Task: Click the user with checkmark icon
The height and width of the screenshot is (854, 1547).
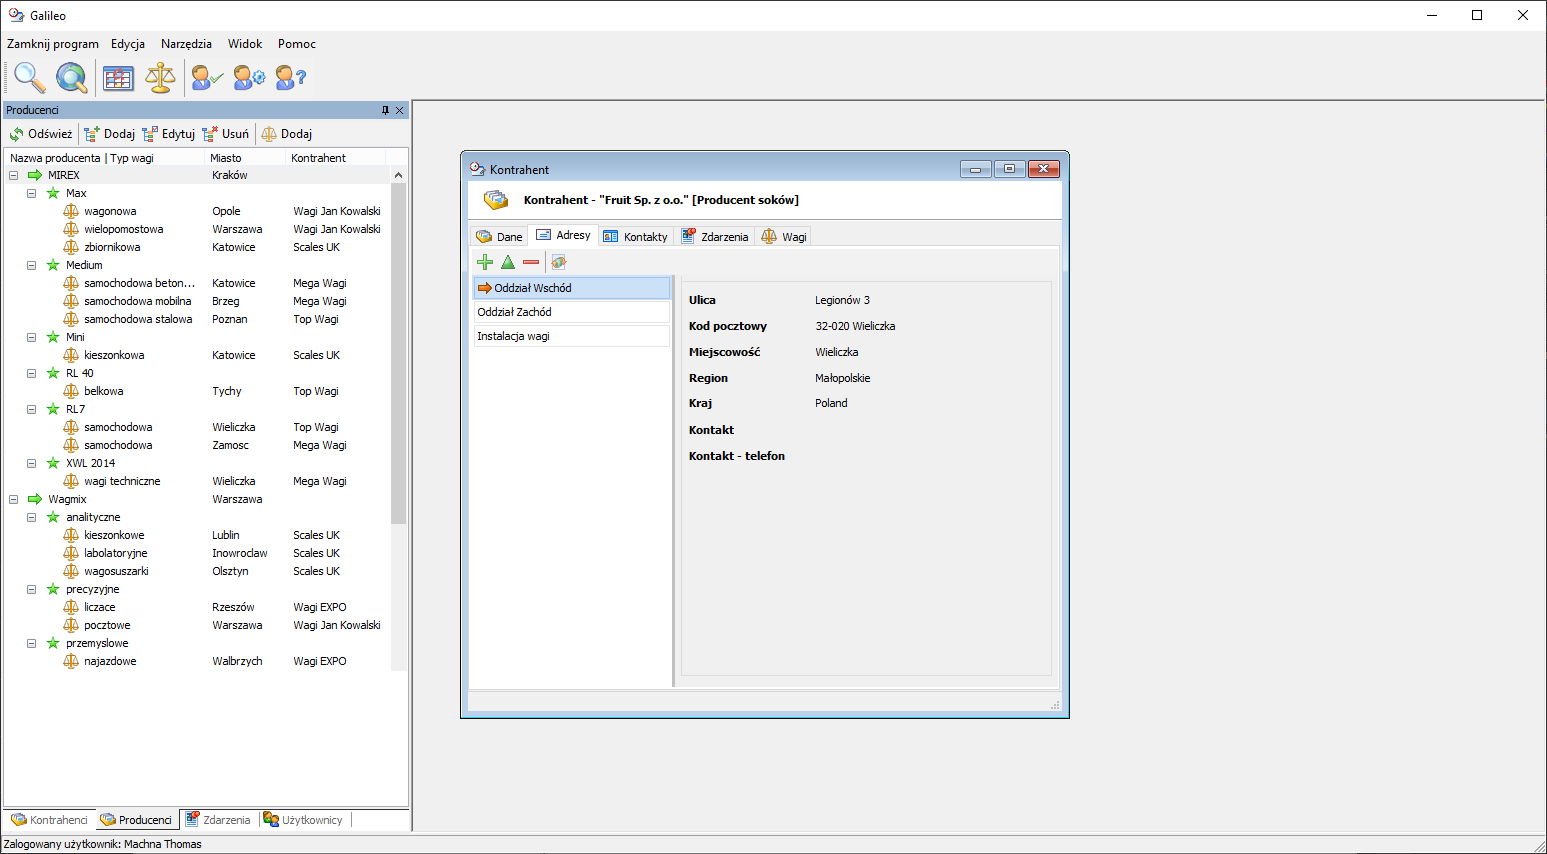Action: (207, 77)
